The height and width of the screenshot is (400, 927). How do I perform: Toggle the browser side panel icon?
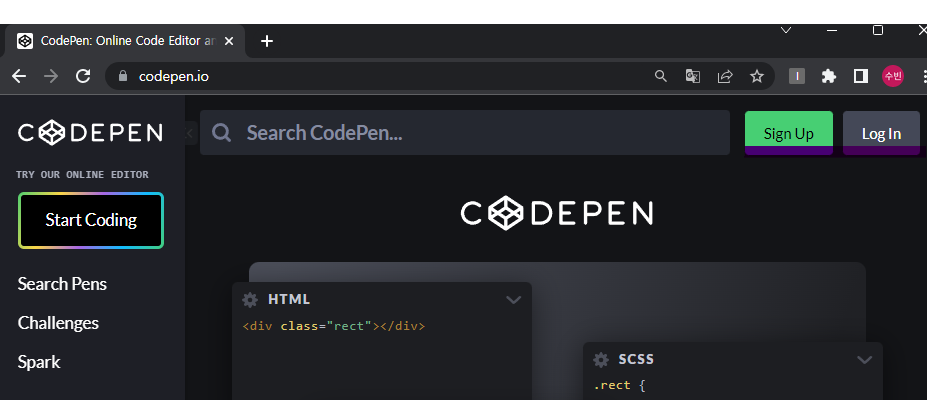click(x=861, y=76)
